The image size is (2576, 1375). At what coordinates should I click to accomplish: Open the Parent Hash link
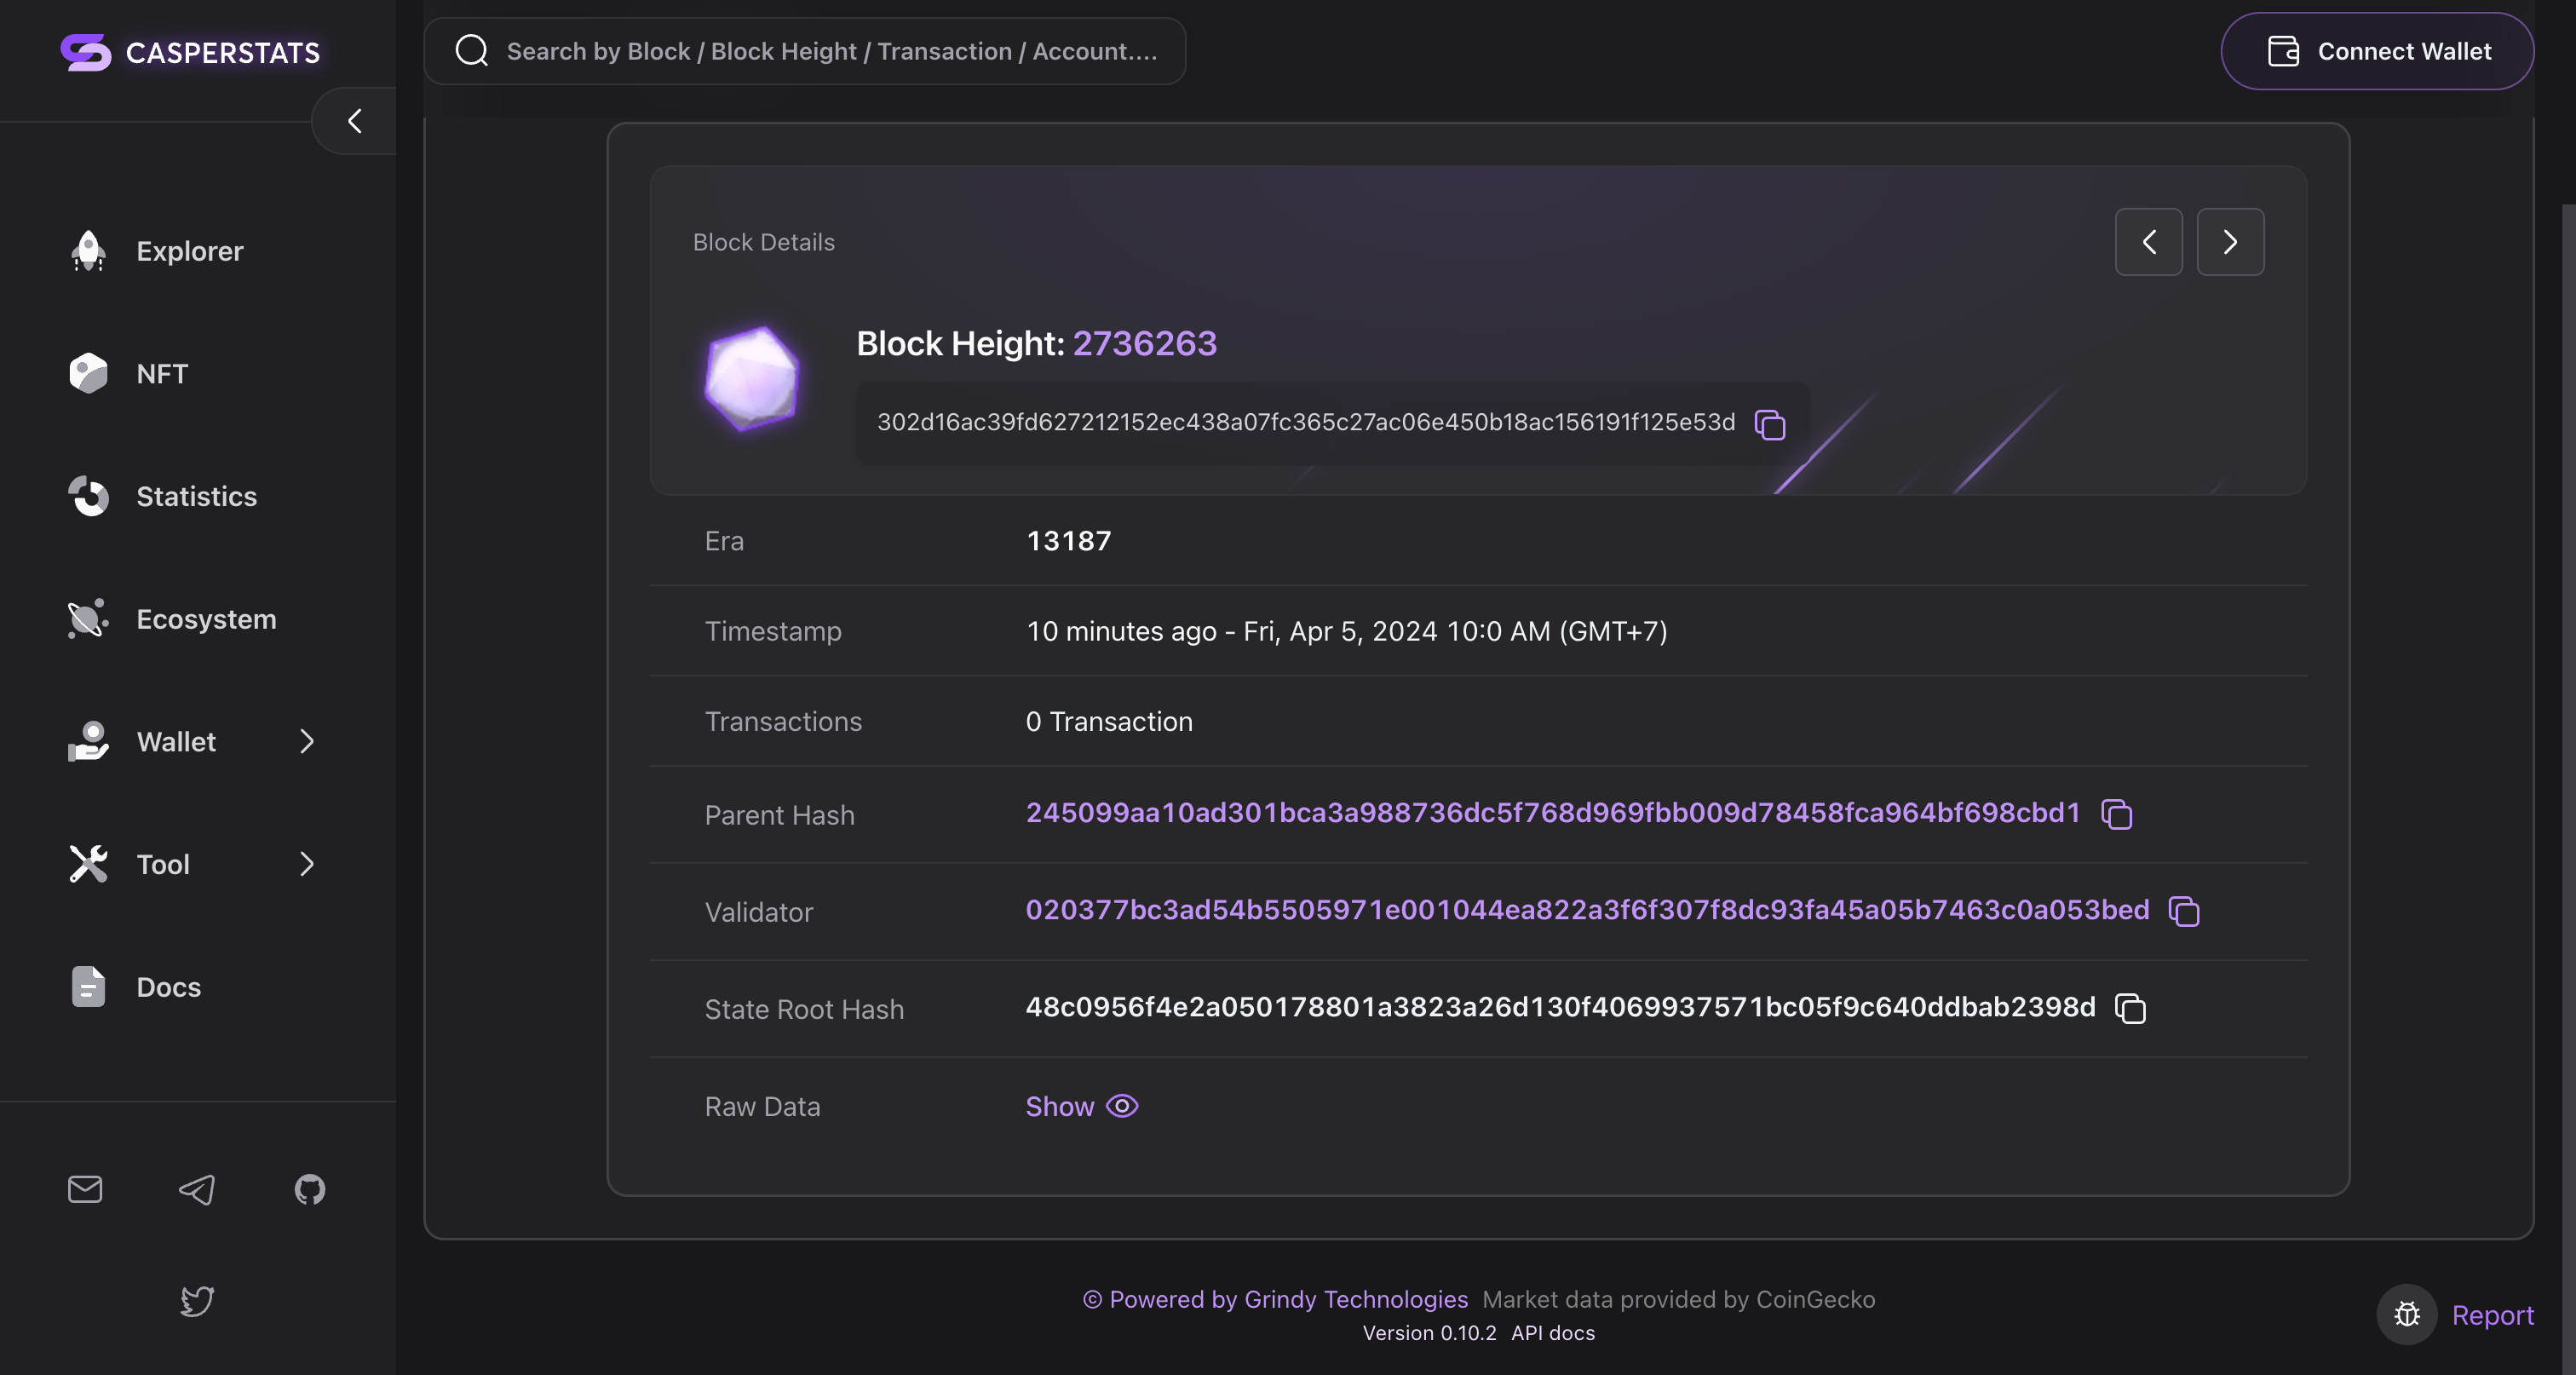click(x=1552, y=813)
